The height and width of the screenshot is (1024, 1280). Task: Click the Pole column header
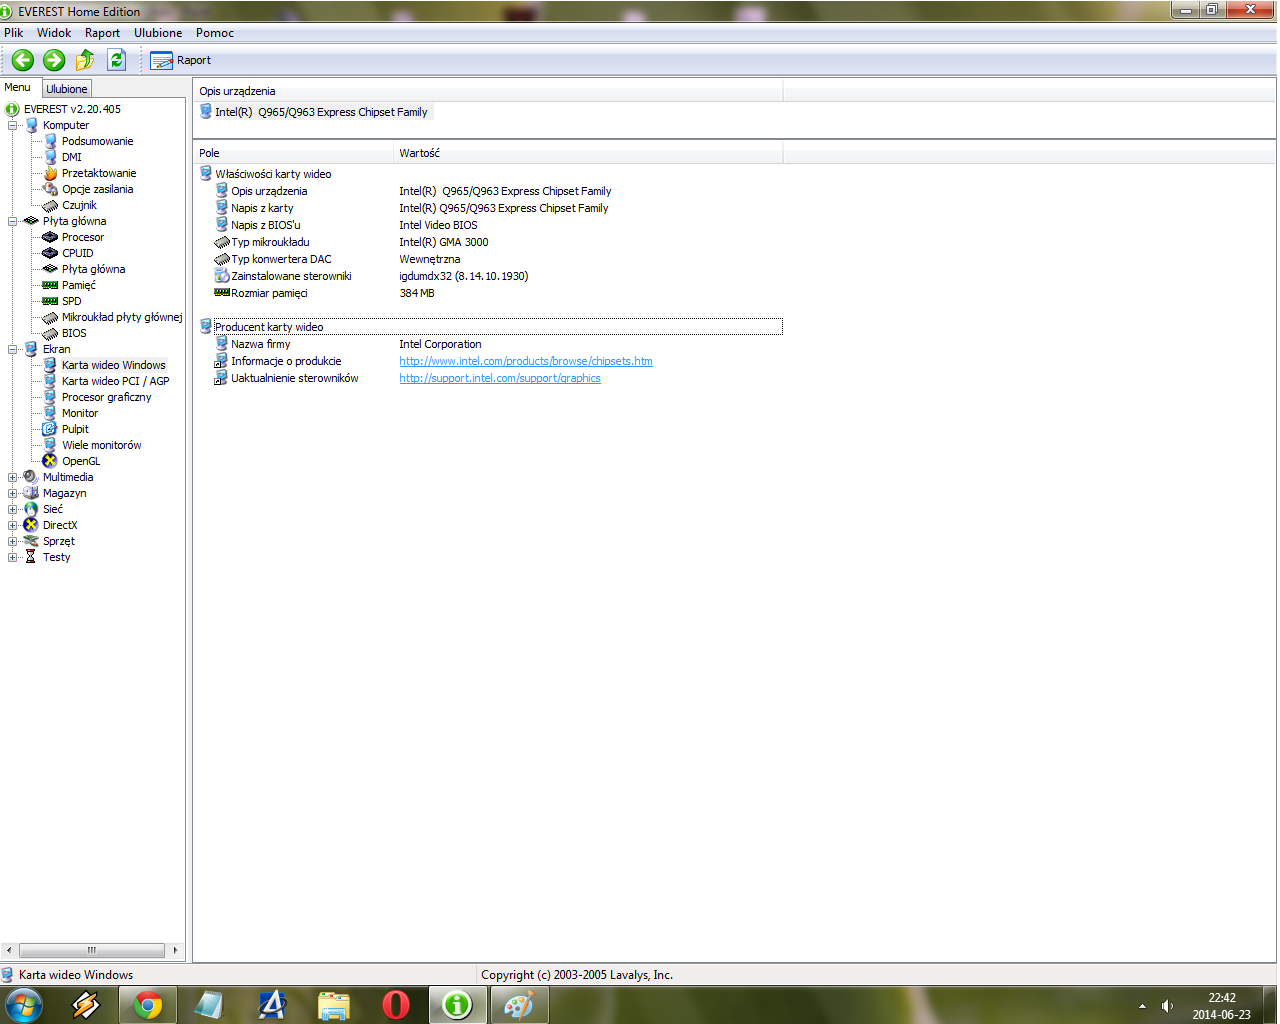pos(294,153)
